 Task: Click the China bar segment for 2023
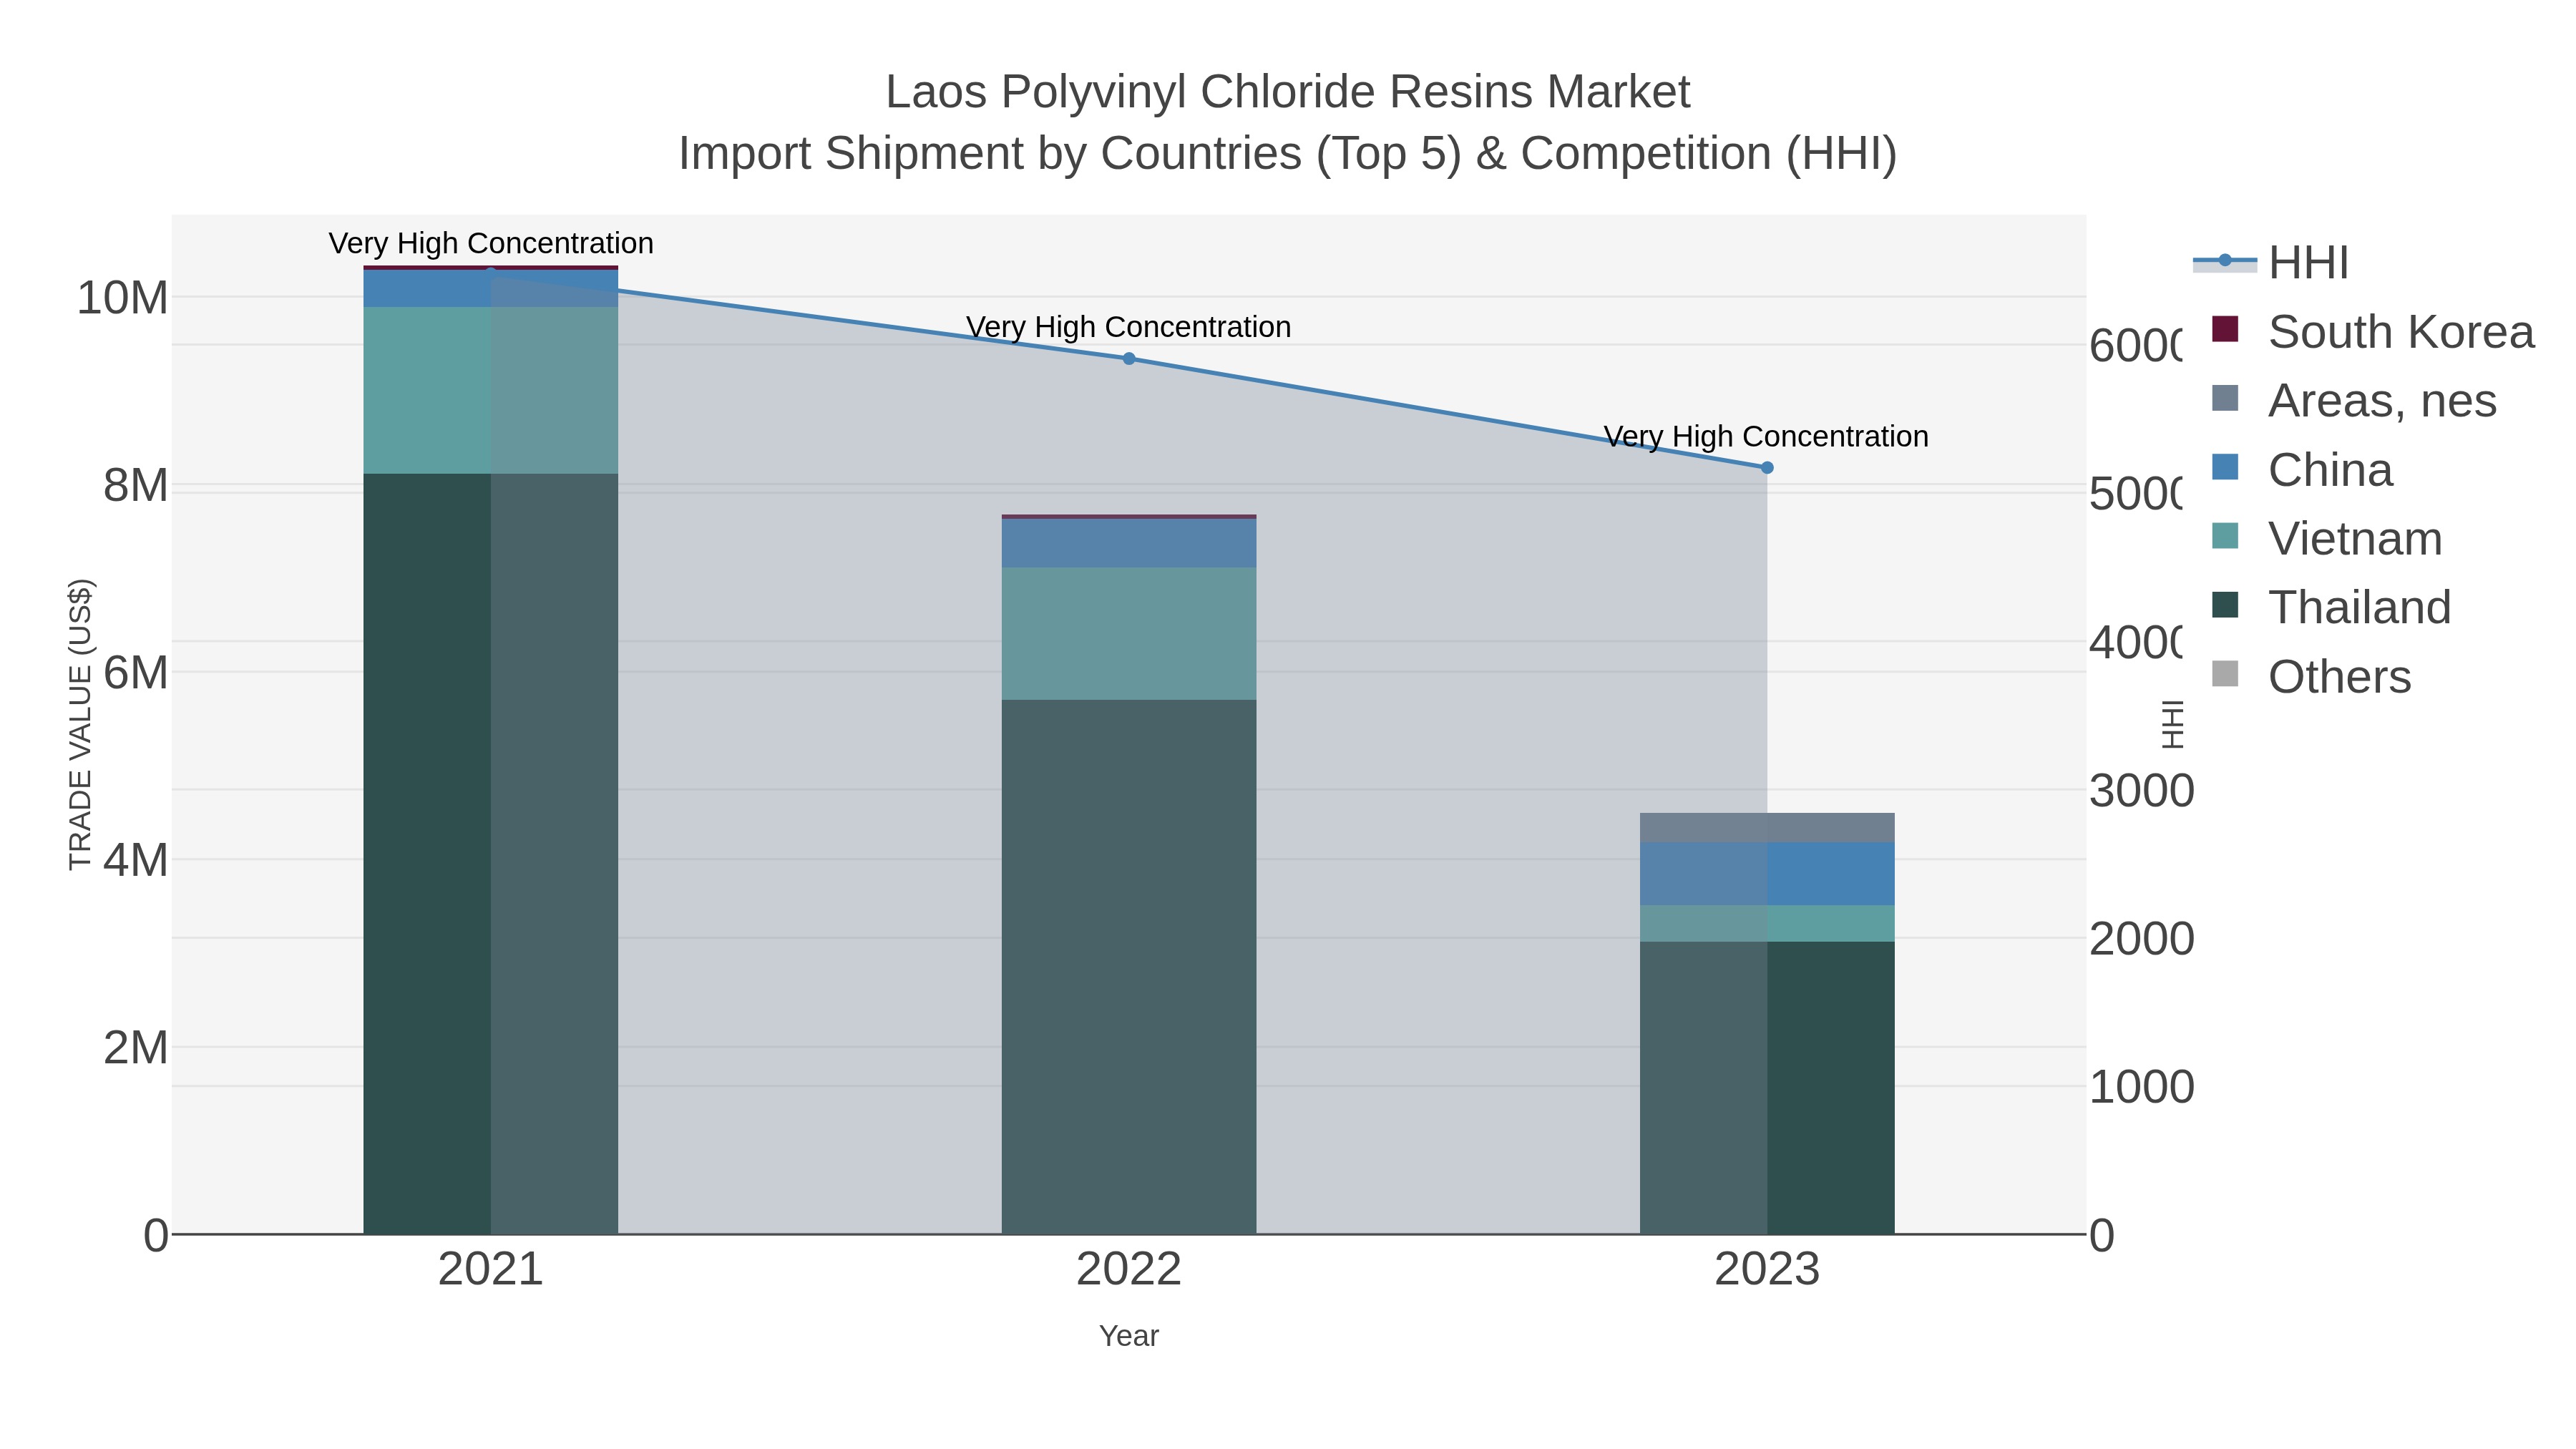click(1767, 874)
